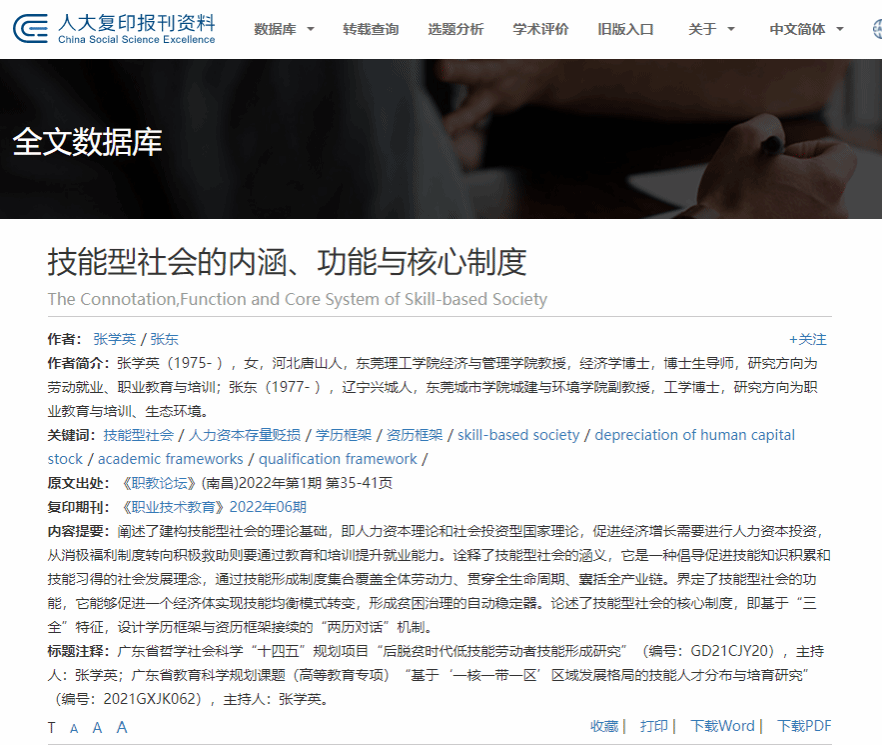The image size is (882, 745).
Task: Expand the 中文简体 language selector
Action: tap(806, 29)
